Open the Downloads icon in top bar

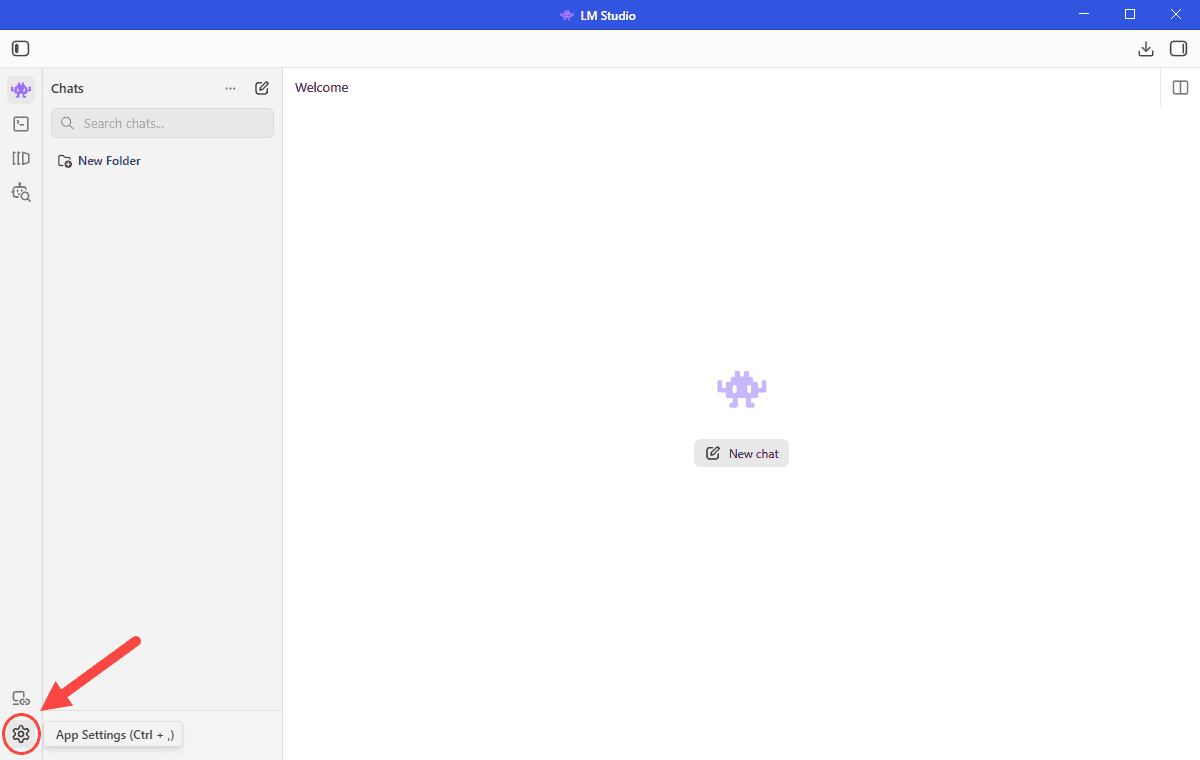point(1146,48)
